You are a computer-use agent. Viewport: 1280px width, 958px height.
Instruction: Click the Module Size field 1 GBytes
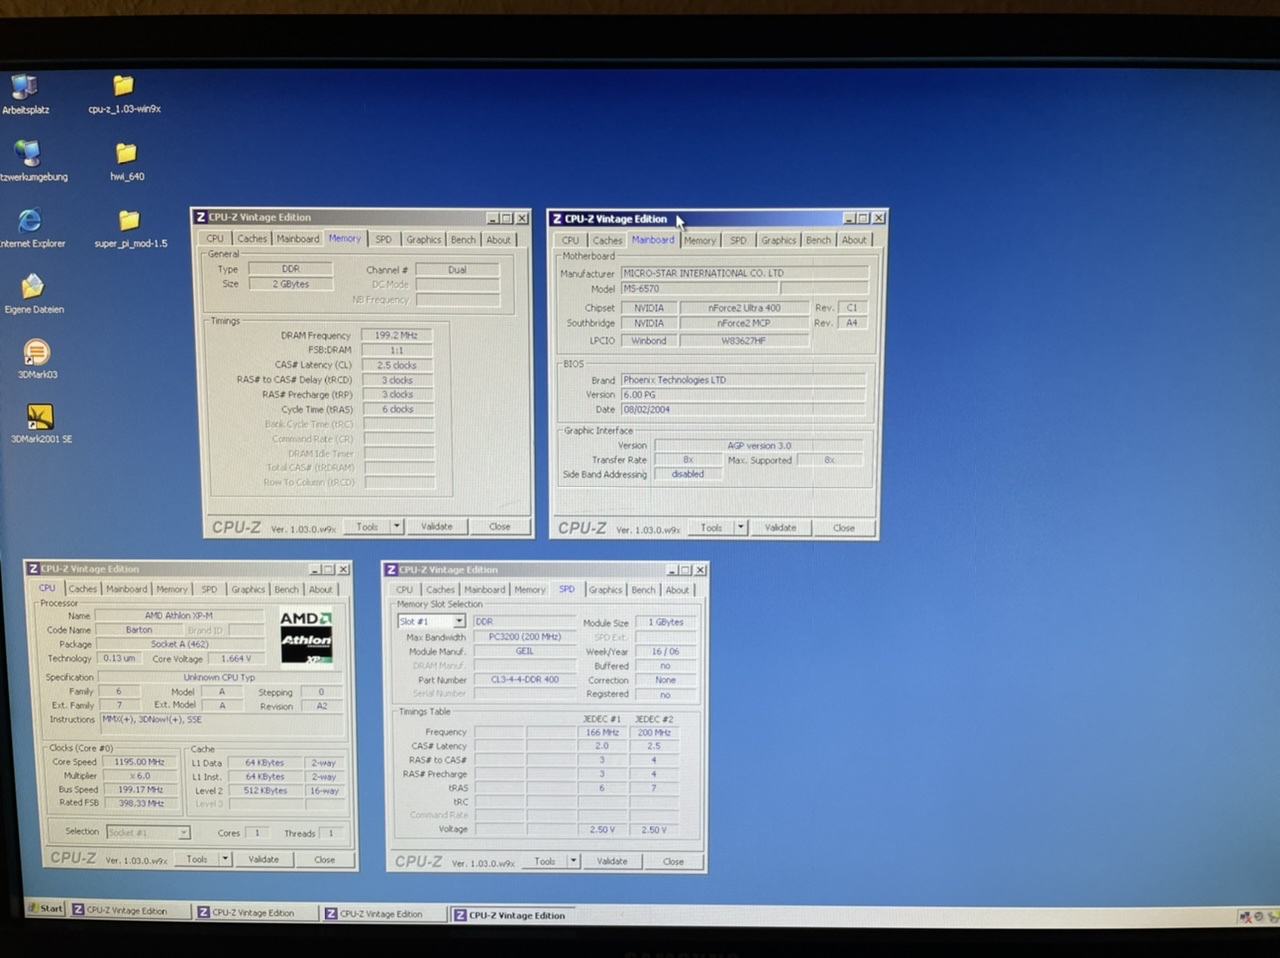(665, 622)
